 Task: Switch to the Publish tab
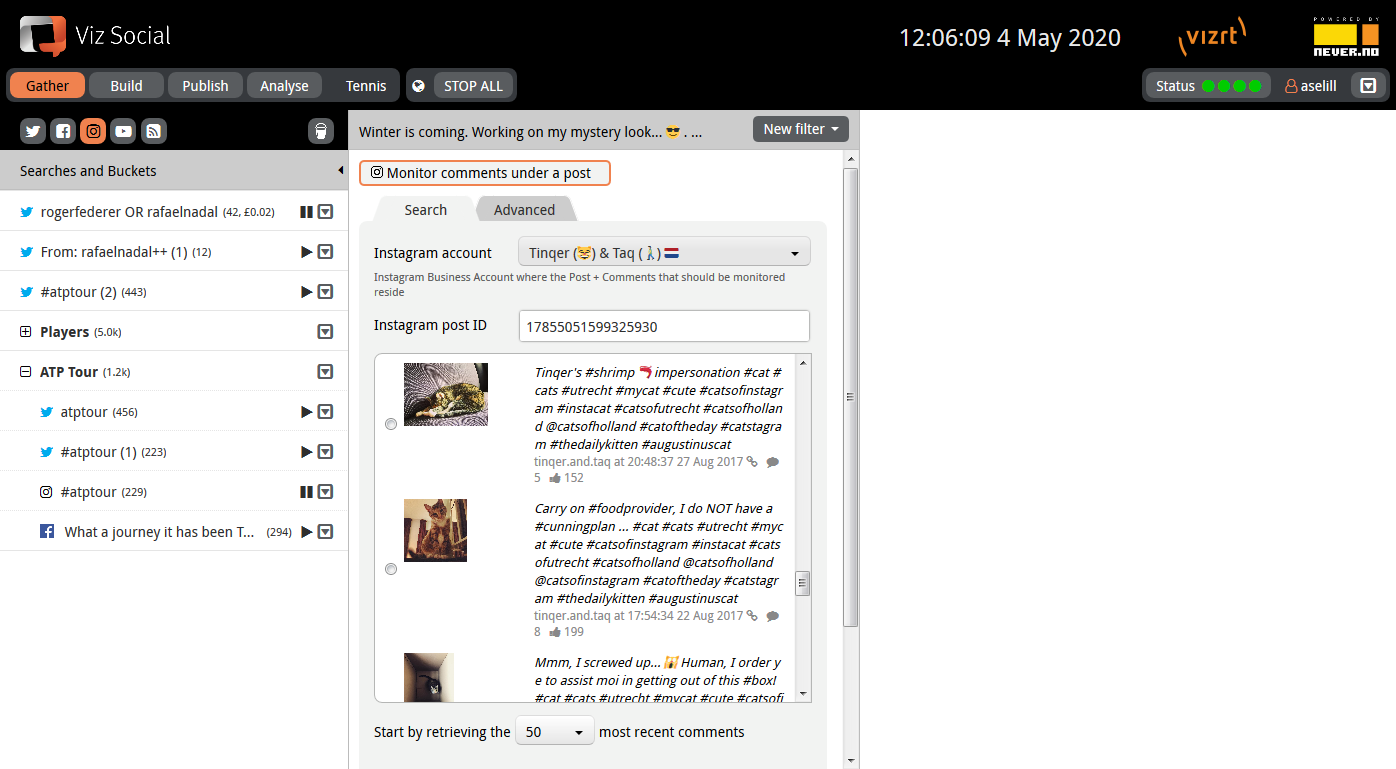[x=205, y=86]
